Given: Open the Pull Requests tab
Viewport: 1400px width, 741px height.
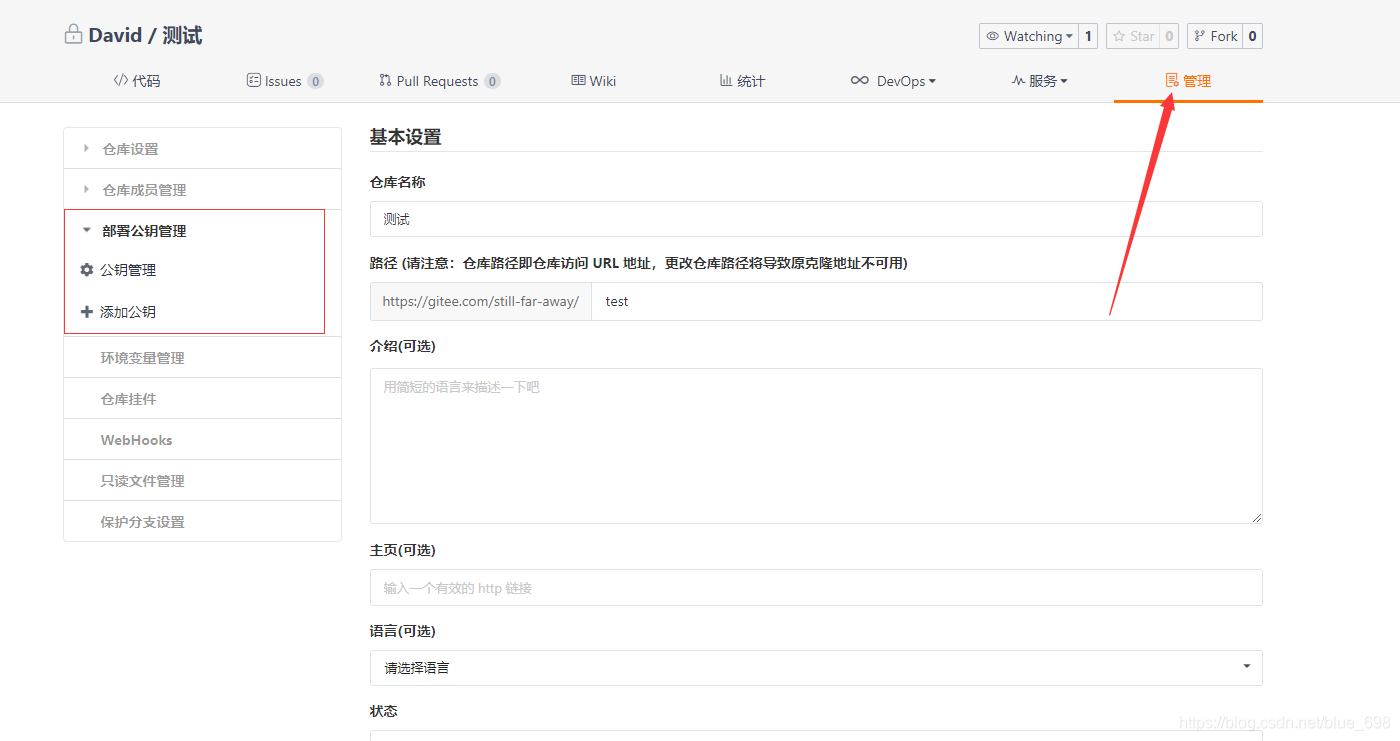Looking at the screenshot, I should [439, 81].
